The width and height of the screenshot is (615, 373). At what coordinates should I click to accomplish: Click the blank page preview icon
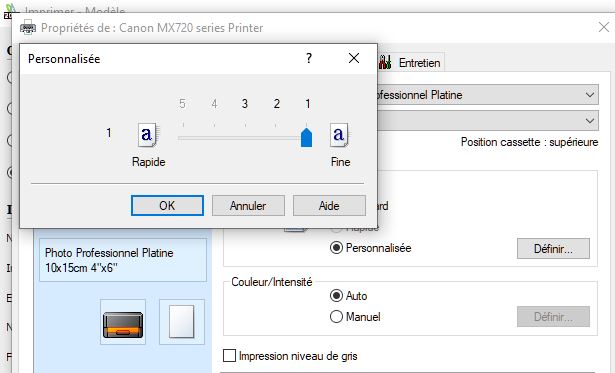tap(182, 322)
